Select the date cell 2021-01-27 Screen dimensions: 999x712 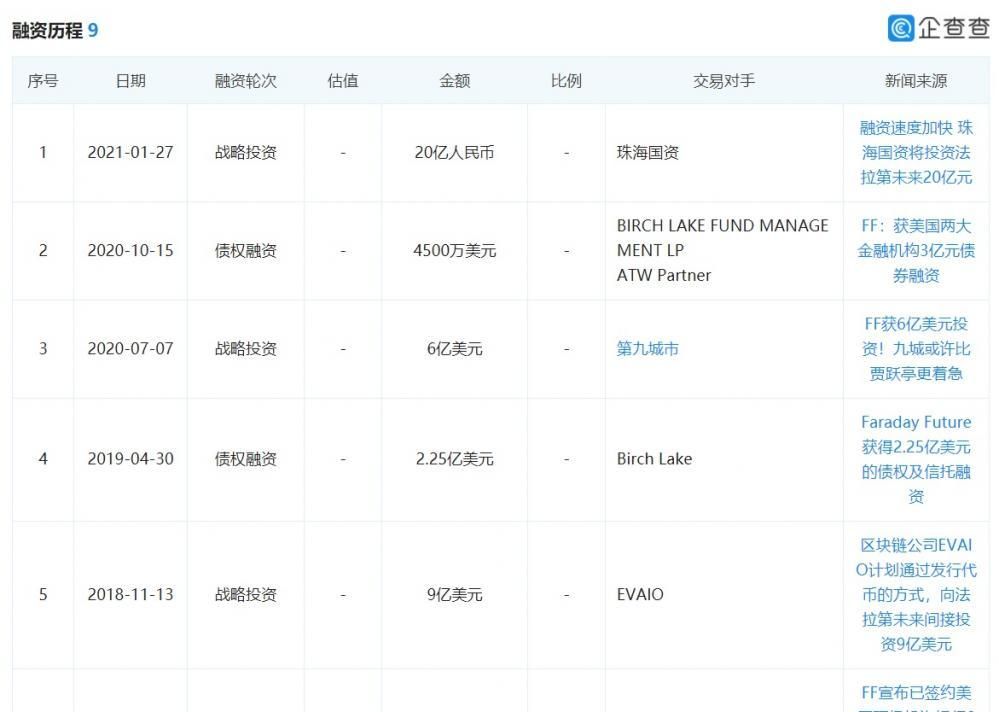click(131, 152)
